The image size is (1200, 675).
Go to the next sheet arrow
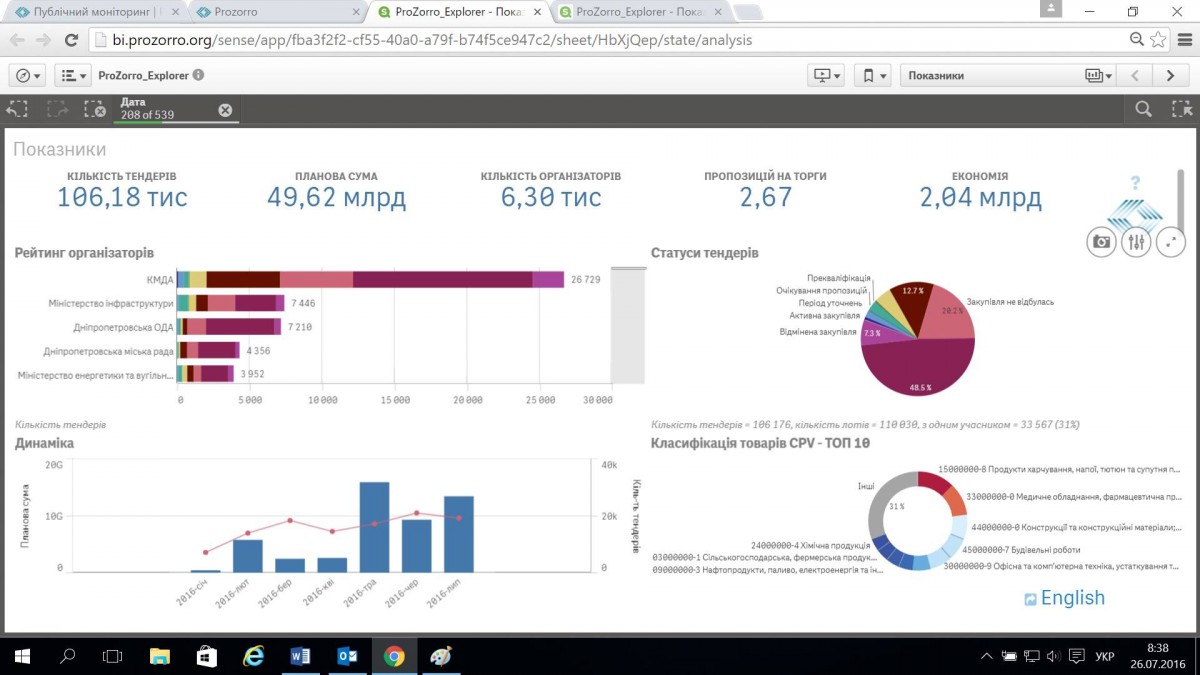(x=1170, y=76)
